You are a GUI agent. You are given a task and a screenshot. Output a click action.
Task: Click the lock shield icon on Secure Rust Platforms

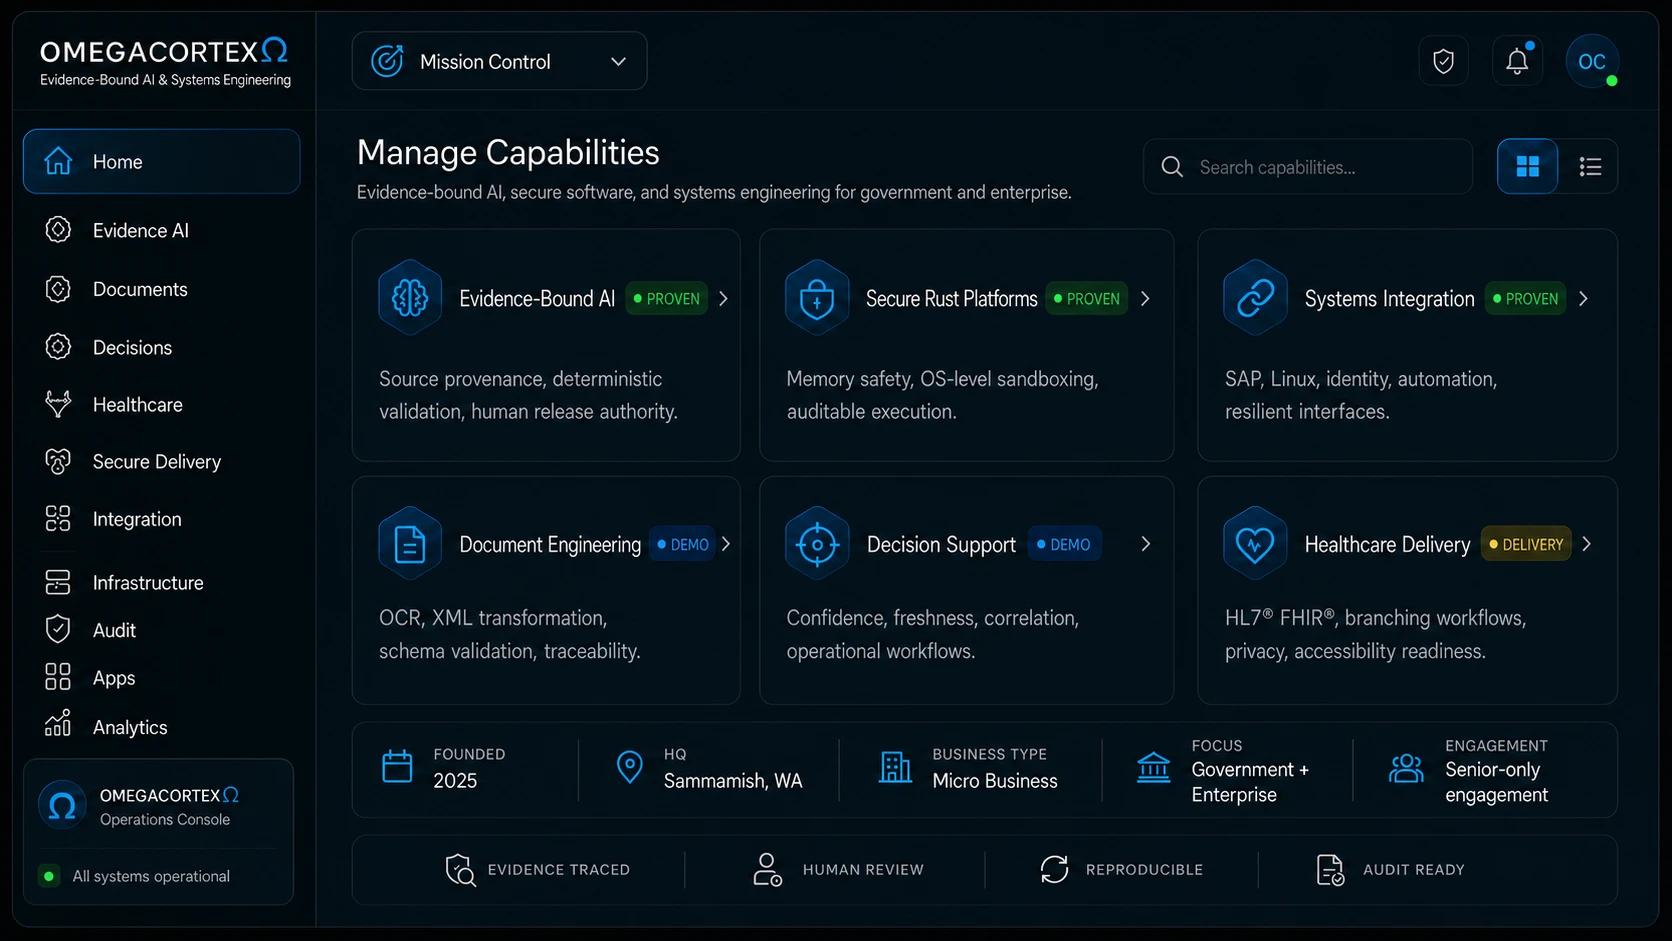(817, 298)
